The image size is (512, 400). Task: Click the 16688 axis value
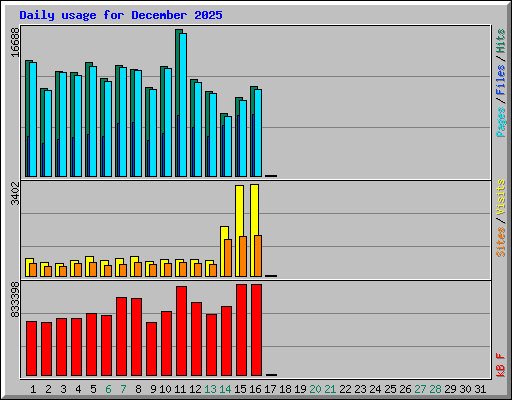pyautogui.click(x=15, y=42)
